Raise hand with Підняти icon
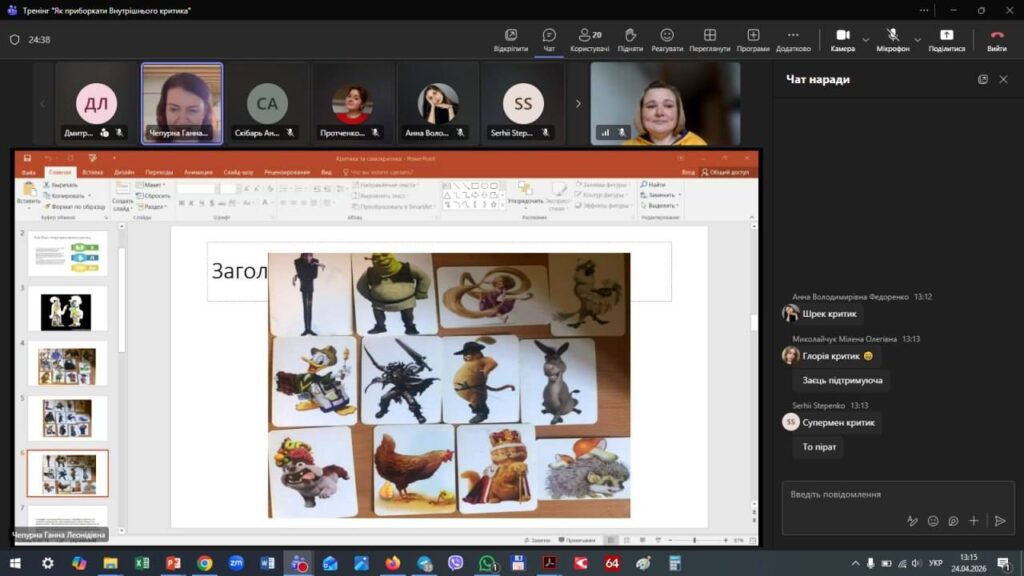Viewport: 1024px width, 576px height. click(x=630, y=40)
